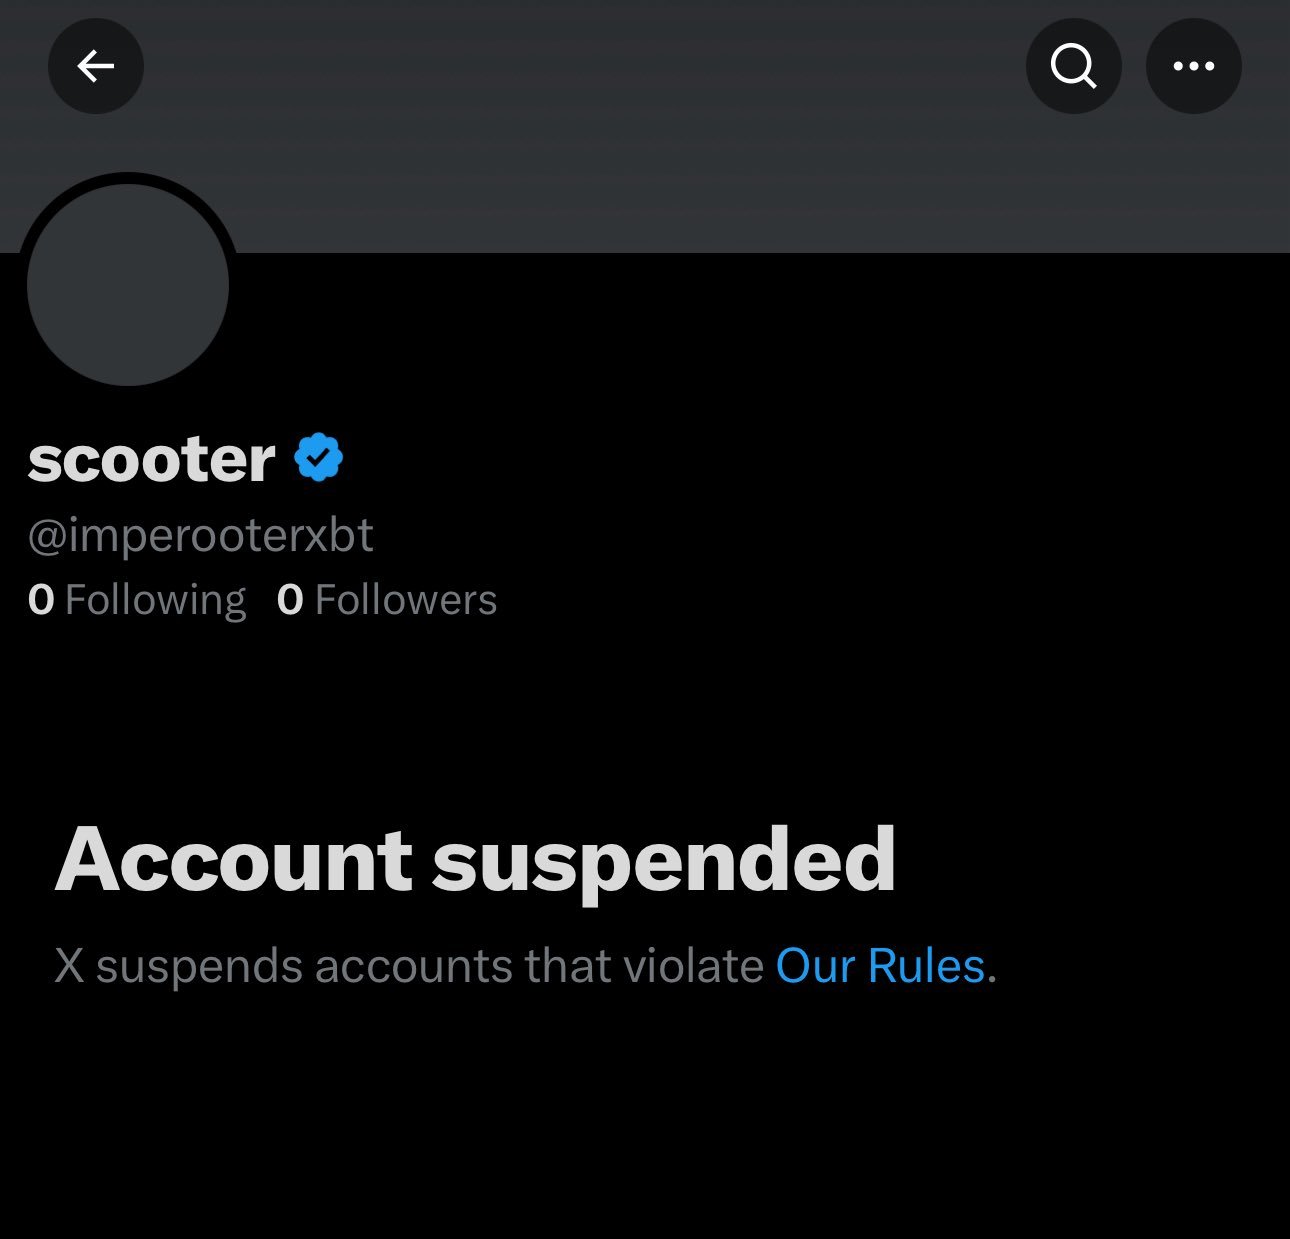The height and width of the screenshot is (1239, 1290).
Task: Open the Following list label
Action: [x=155, y=600]
